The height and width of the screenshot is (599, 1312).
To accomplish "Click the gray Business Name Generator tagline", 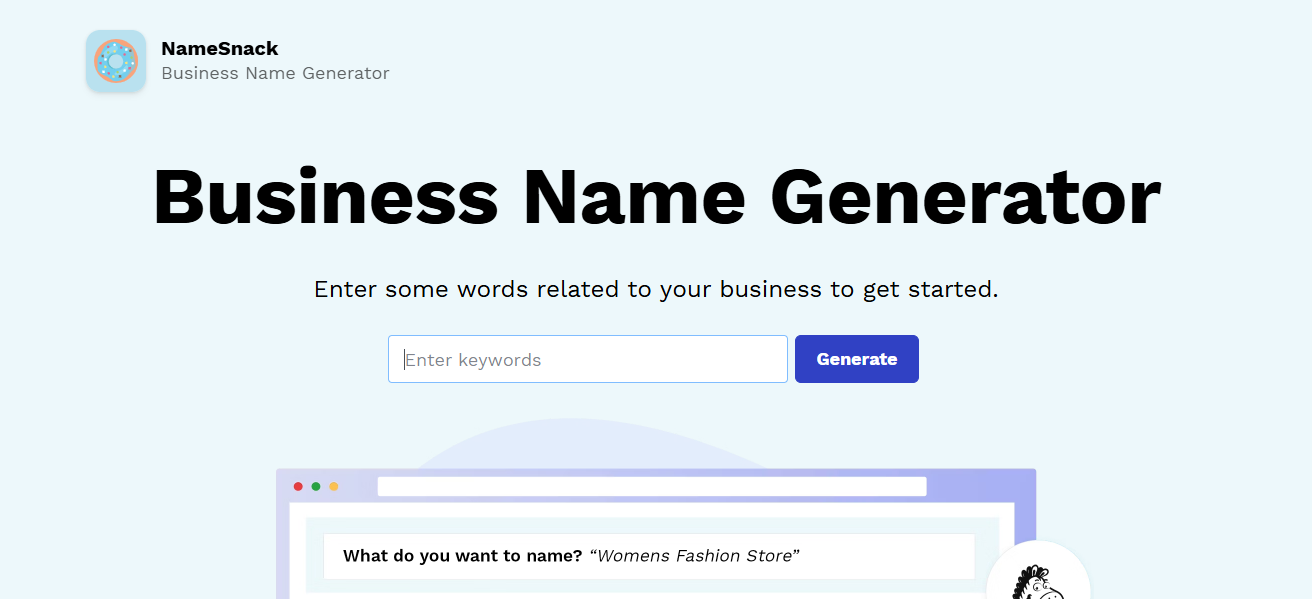I will pyautogui.click(x=275, y=73).
